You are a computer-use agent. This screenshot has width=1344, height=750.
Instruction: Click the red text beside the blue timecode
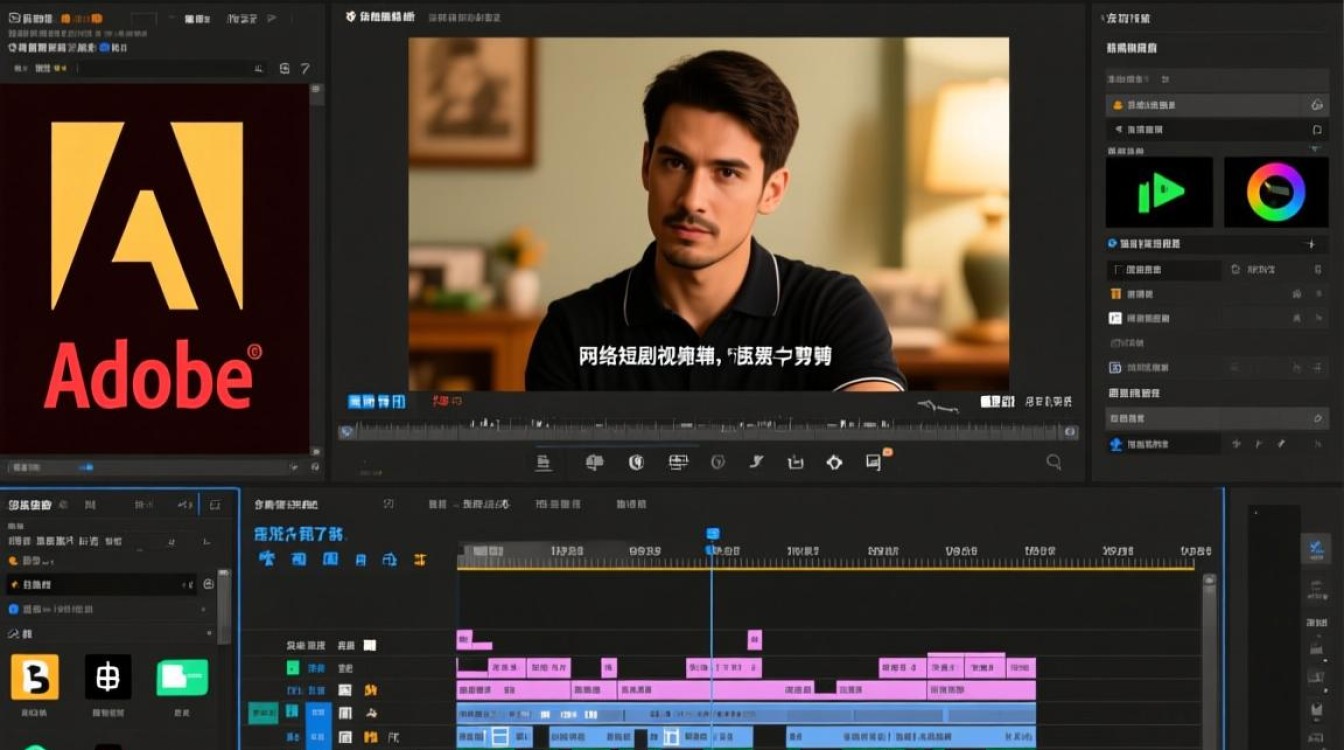(x=447, y=402)
